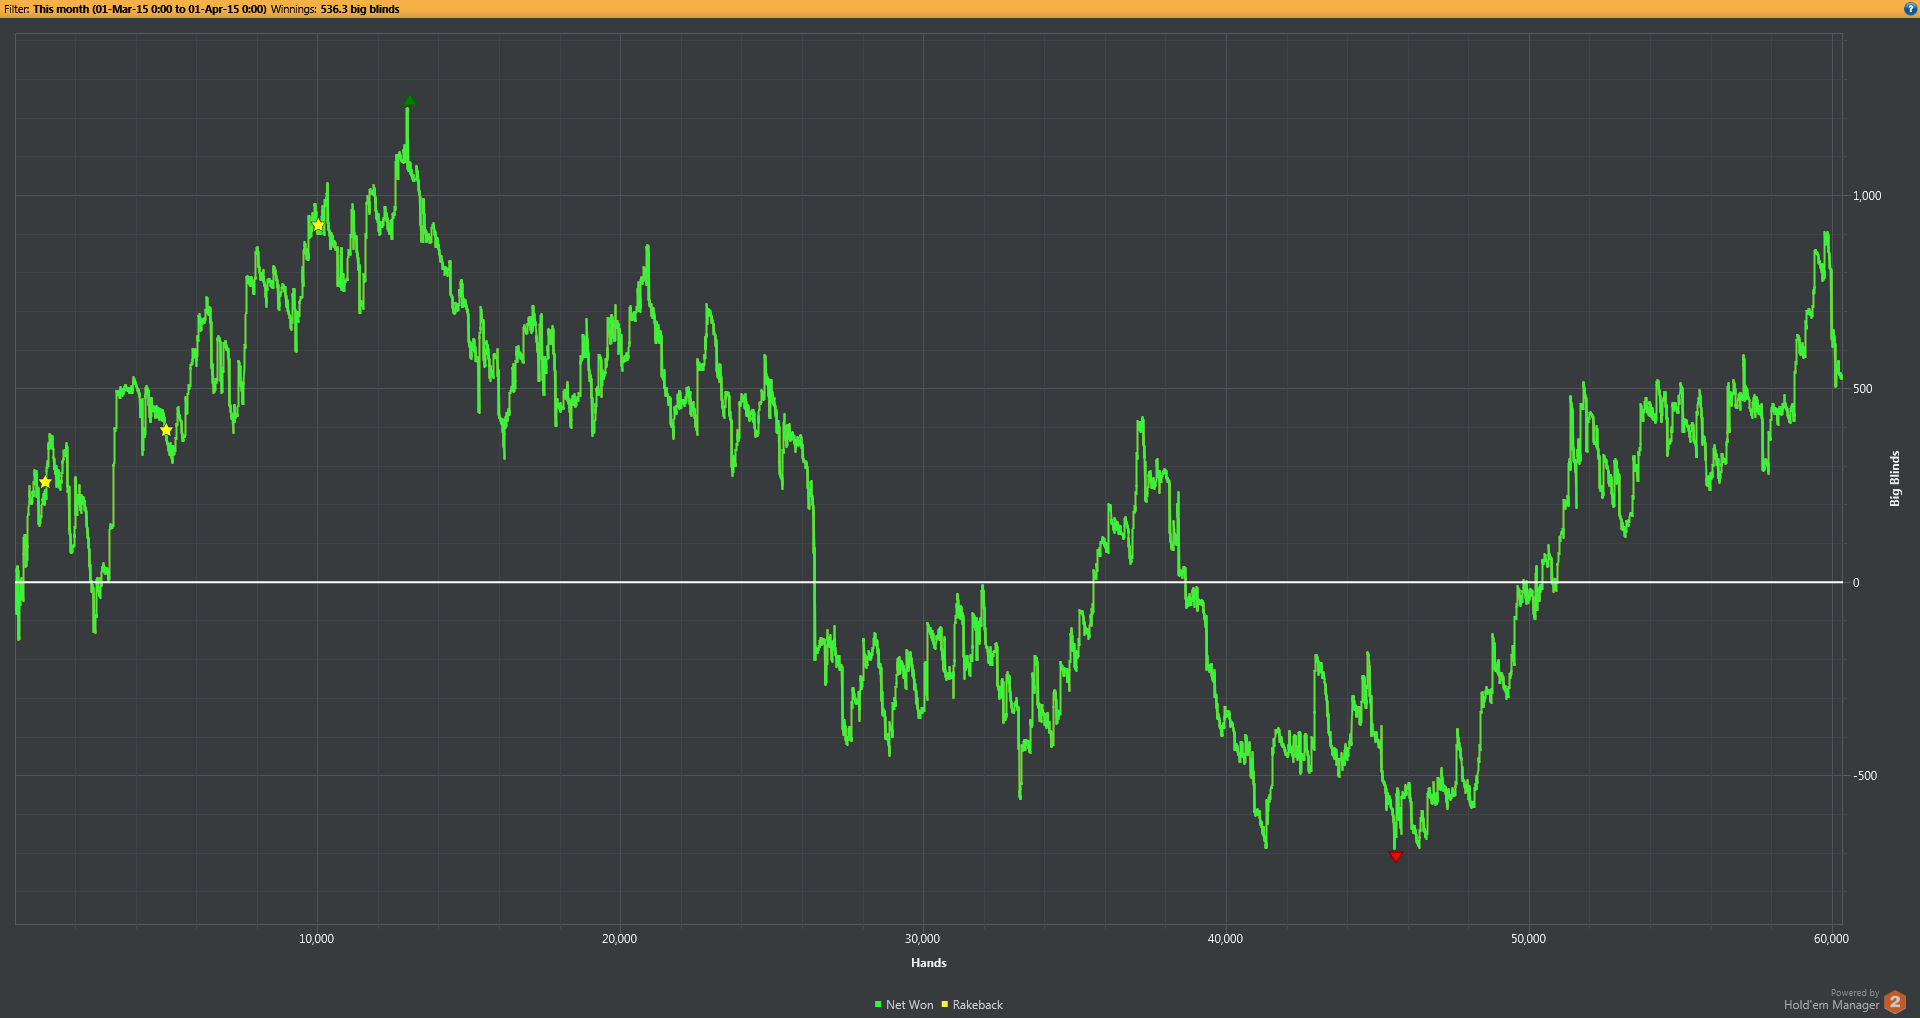Click the "20,000" hands axis label
This screenshot has width=1920, height=1018.
tap(620, 939)
